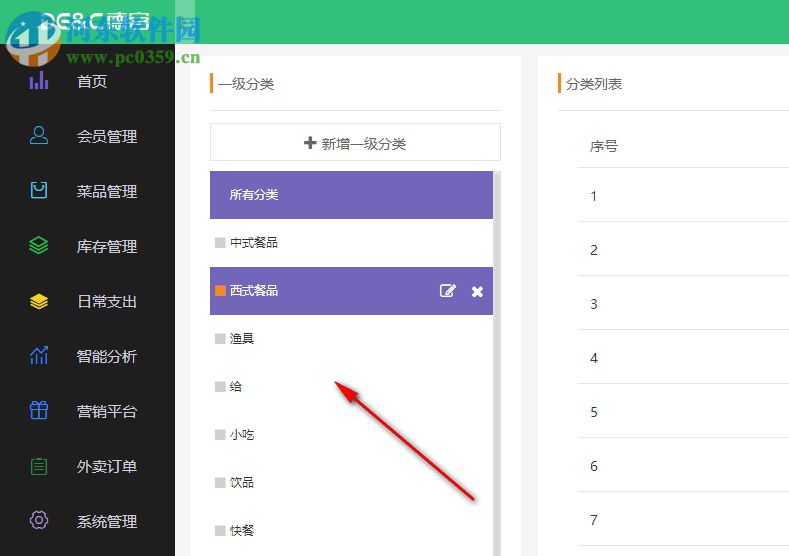Click row number 3 in 分类列表
Image resolution: width=789 pixels, height=556 pixels.
coord(594,304)
